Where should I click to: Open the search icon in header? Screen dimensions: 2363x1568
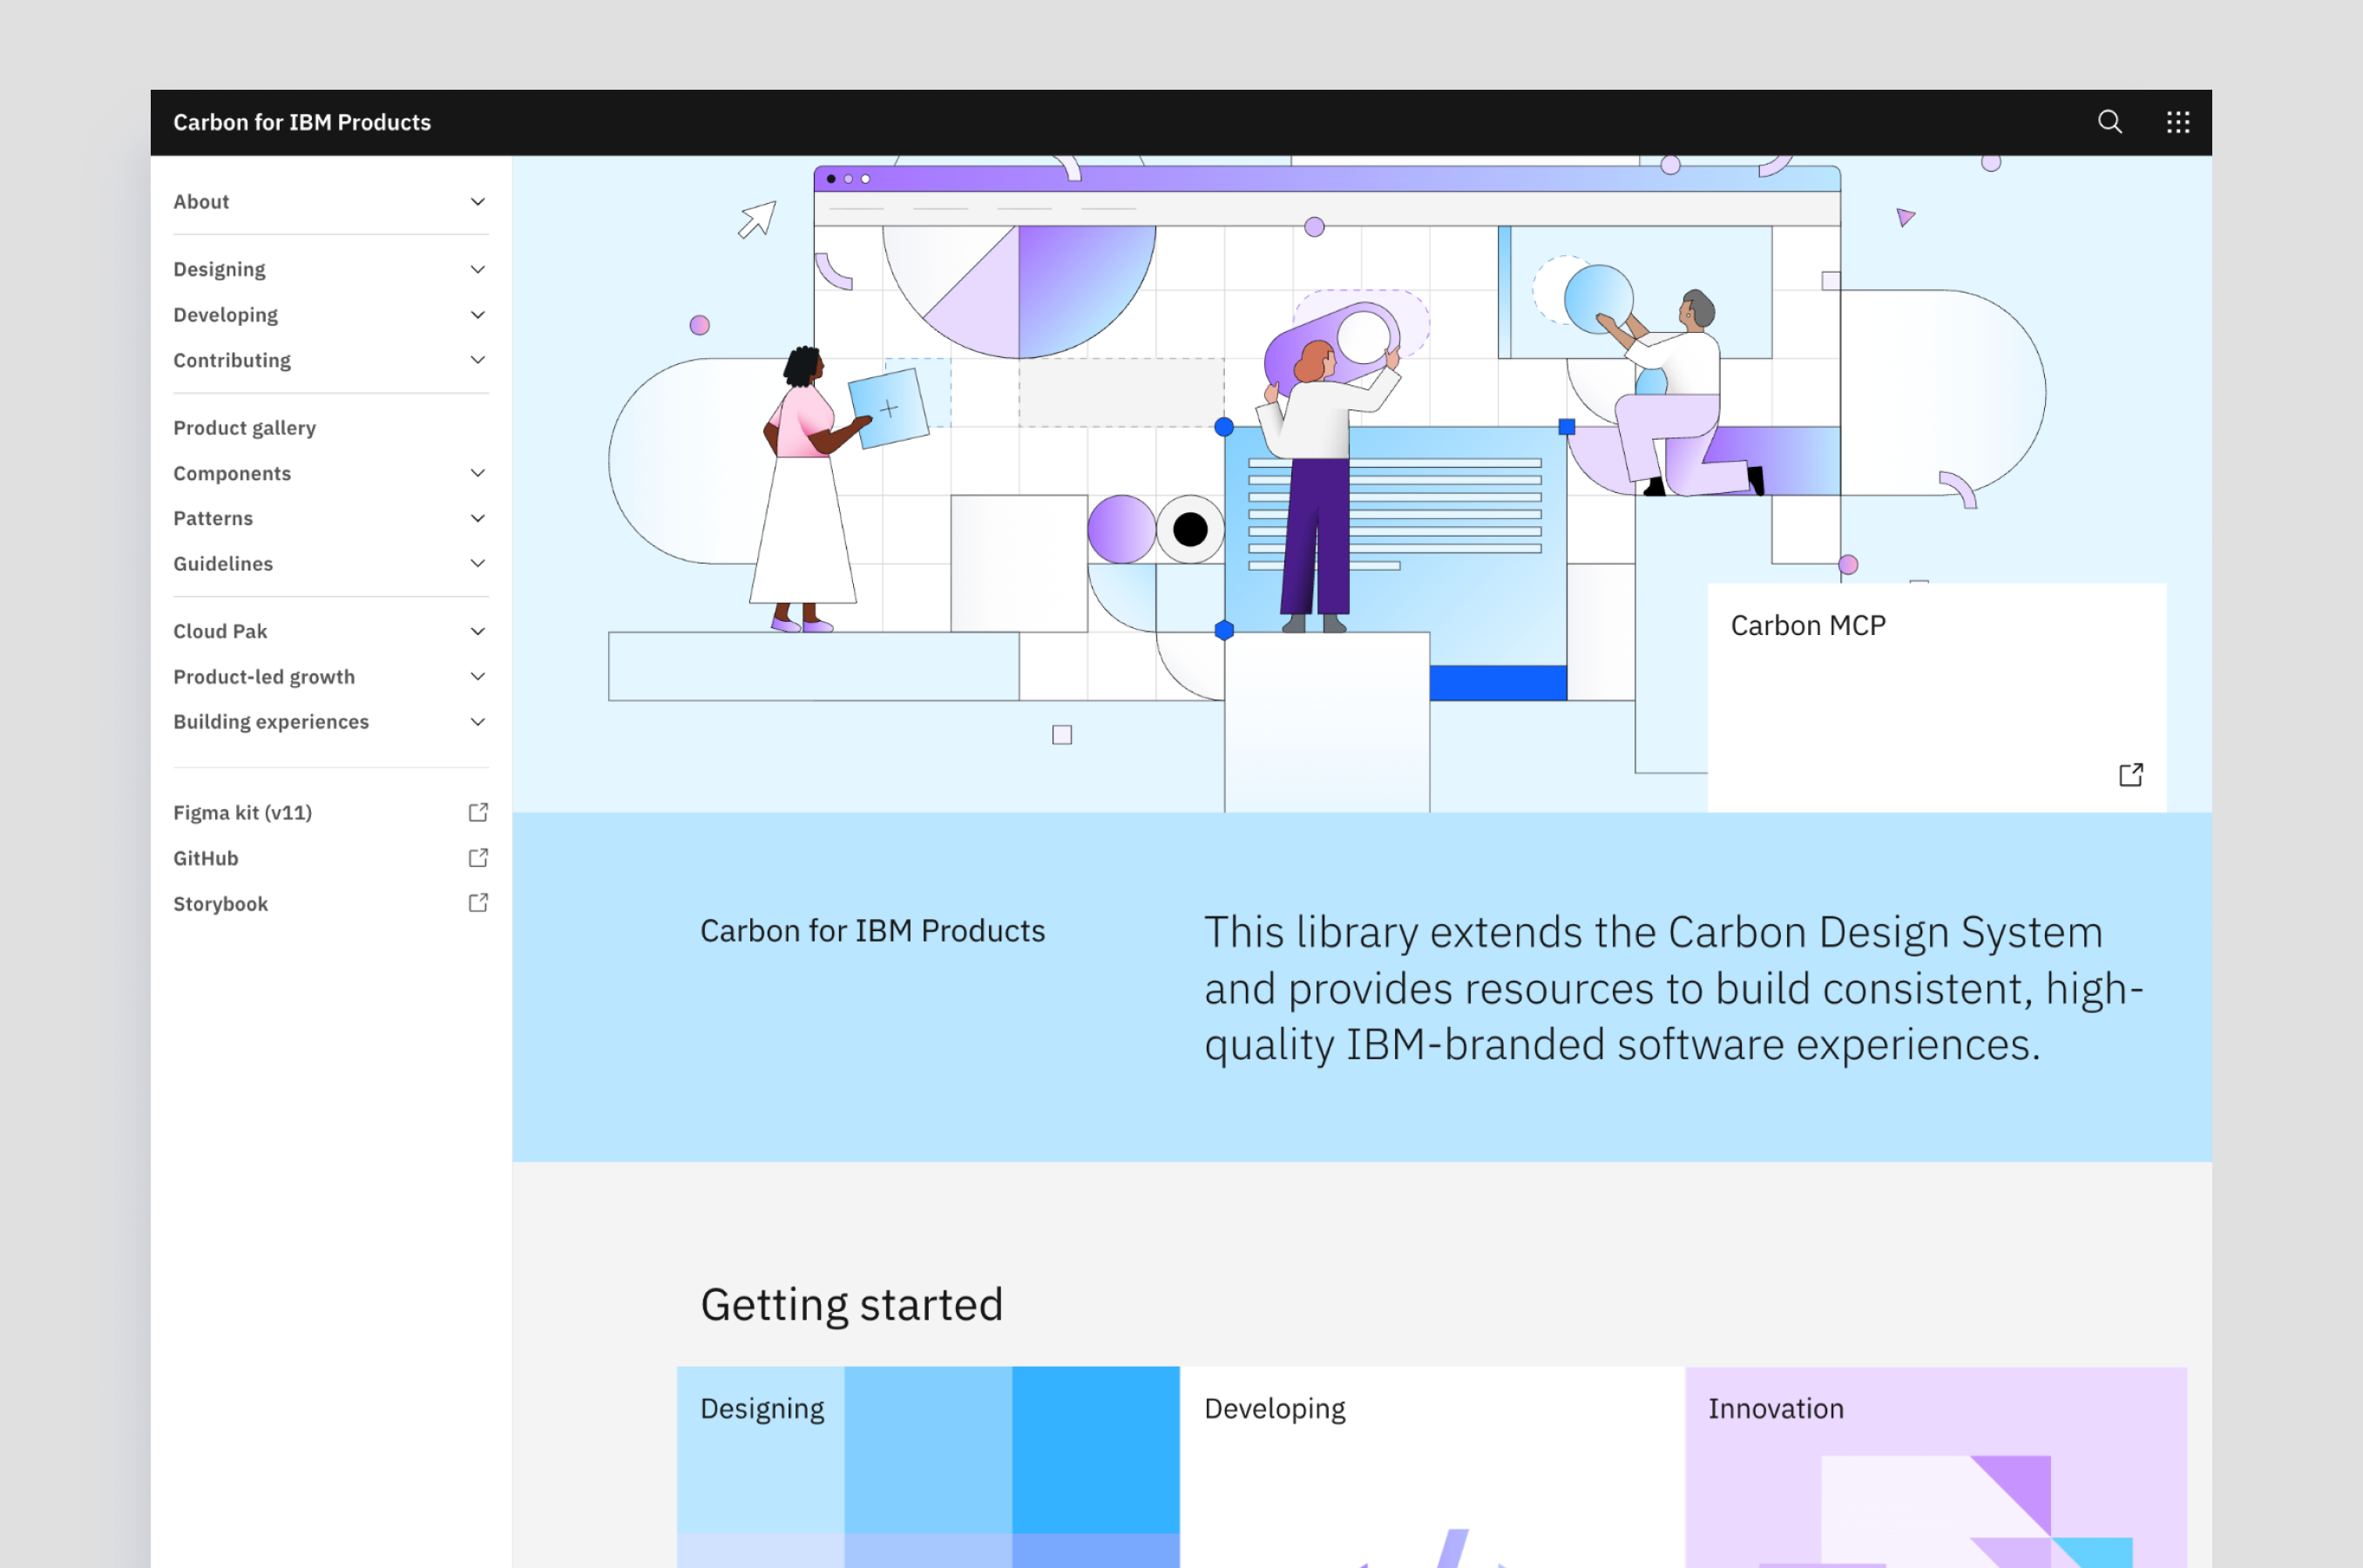click(x=2109, y=122)
